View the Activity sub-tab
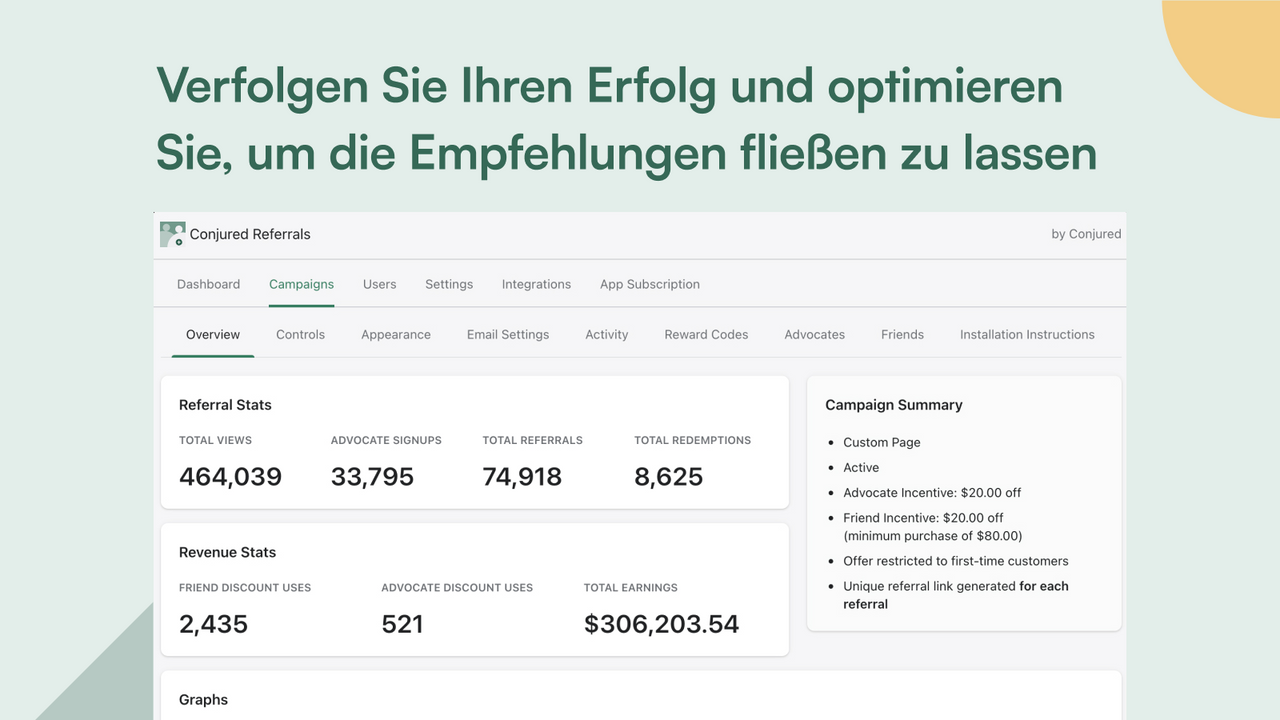 [607, 334]
